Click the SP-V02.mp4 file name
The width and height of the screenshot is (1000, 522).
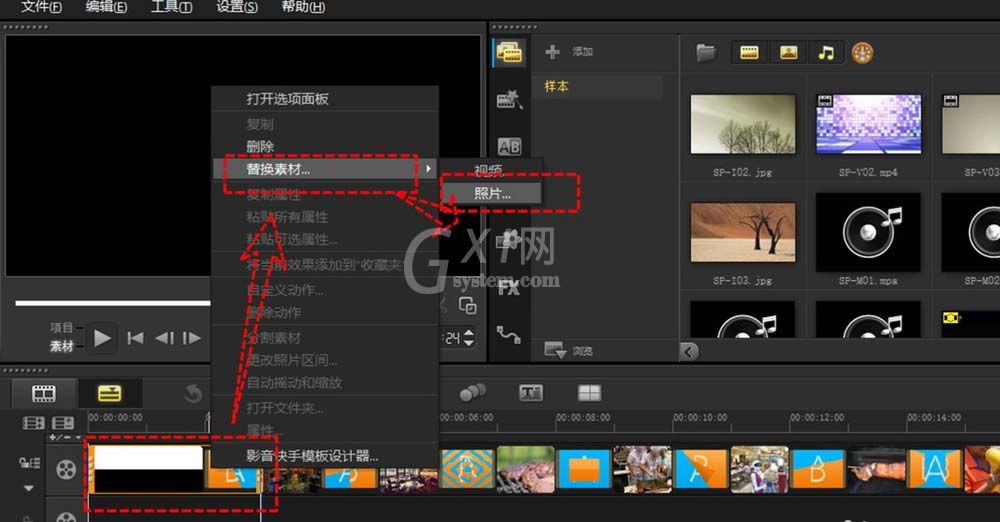tap(868, 172)
